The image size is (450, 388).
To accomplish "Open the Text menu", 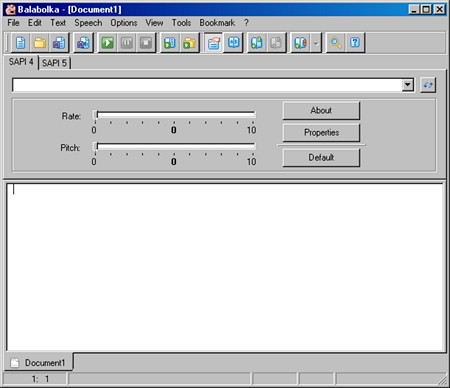I will pyautogui.click(x=58, y=23).
